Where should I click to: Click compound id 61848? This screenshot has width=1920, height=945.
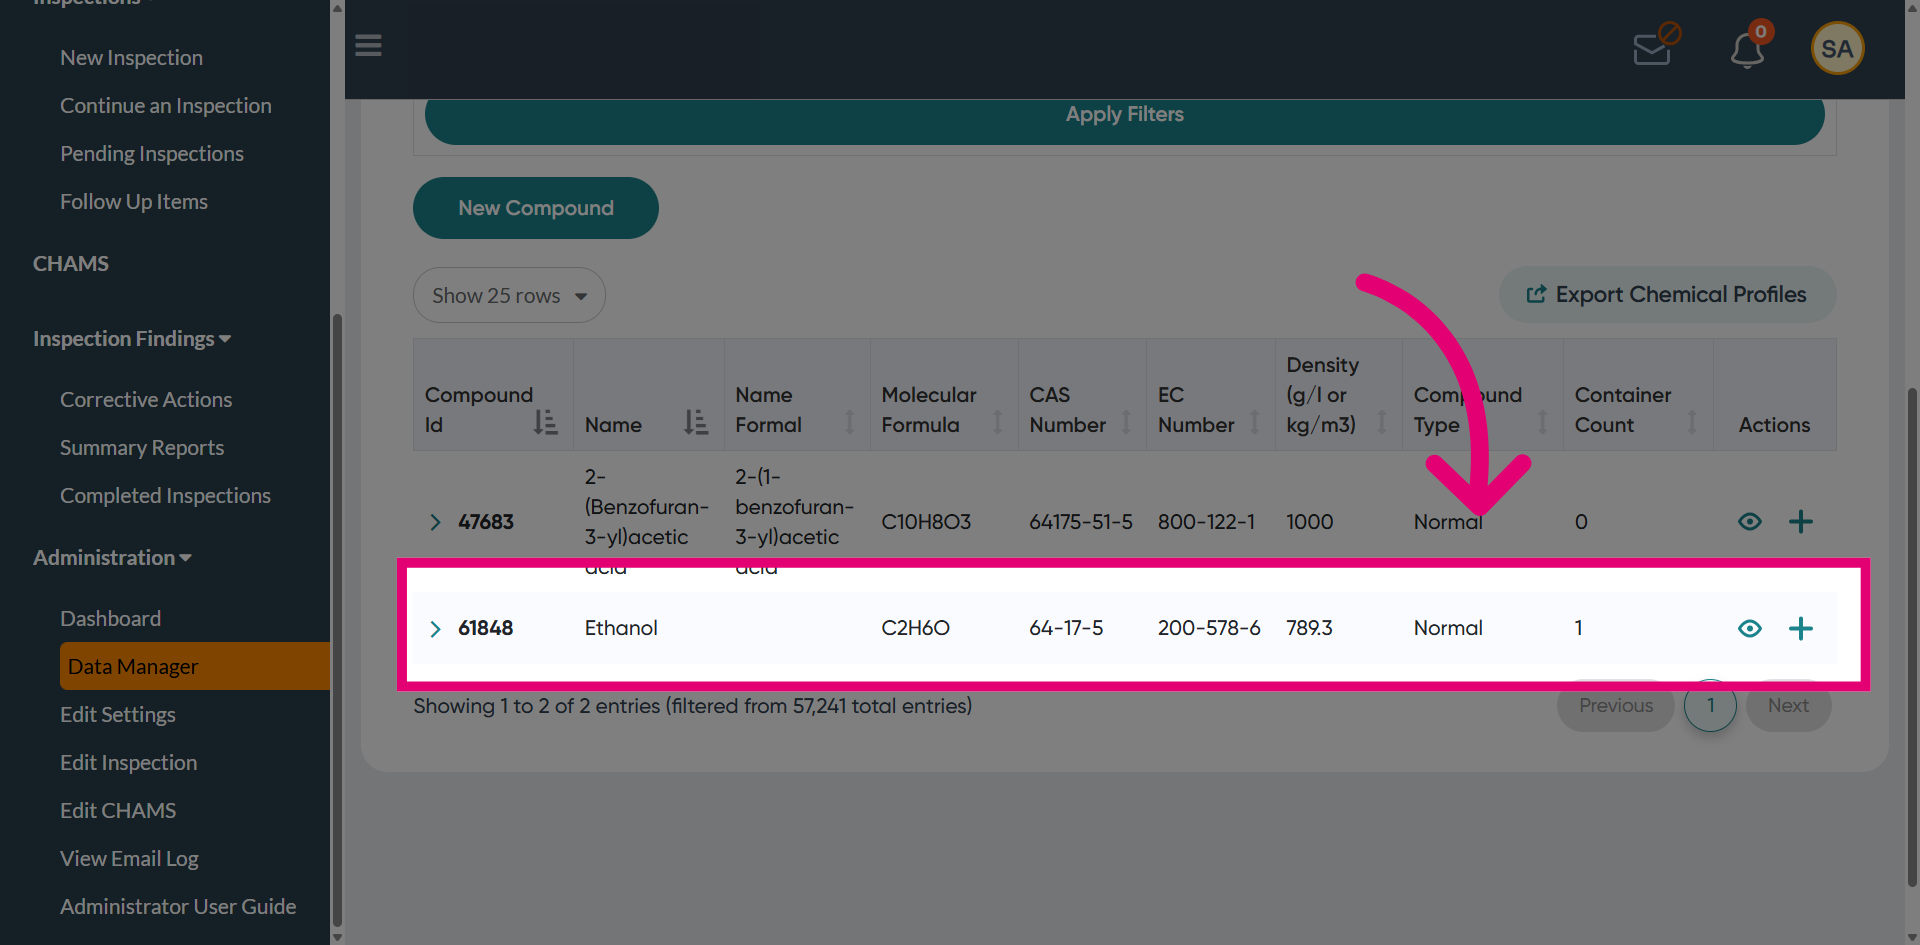point(485,628)
